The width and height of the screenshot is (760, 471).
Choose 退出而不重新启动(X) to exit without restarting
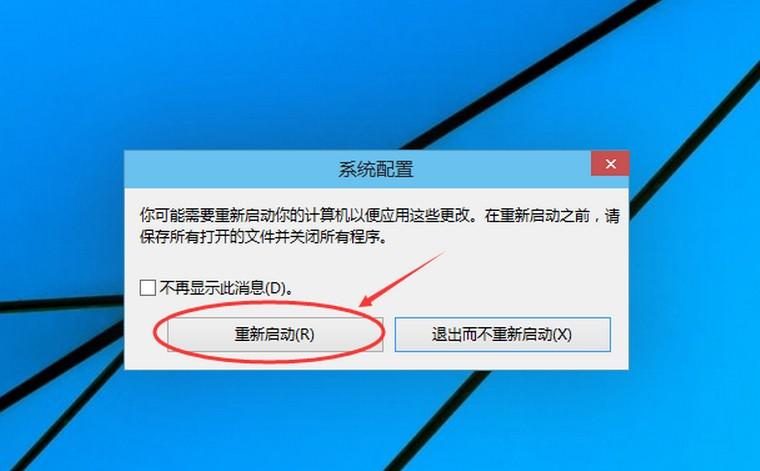pyautogui.click(x=502, y=334)
